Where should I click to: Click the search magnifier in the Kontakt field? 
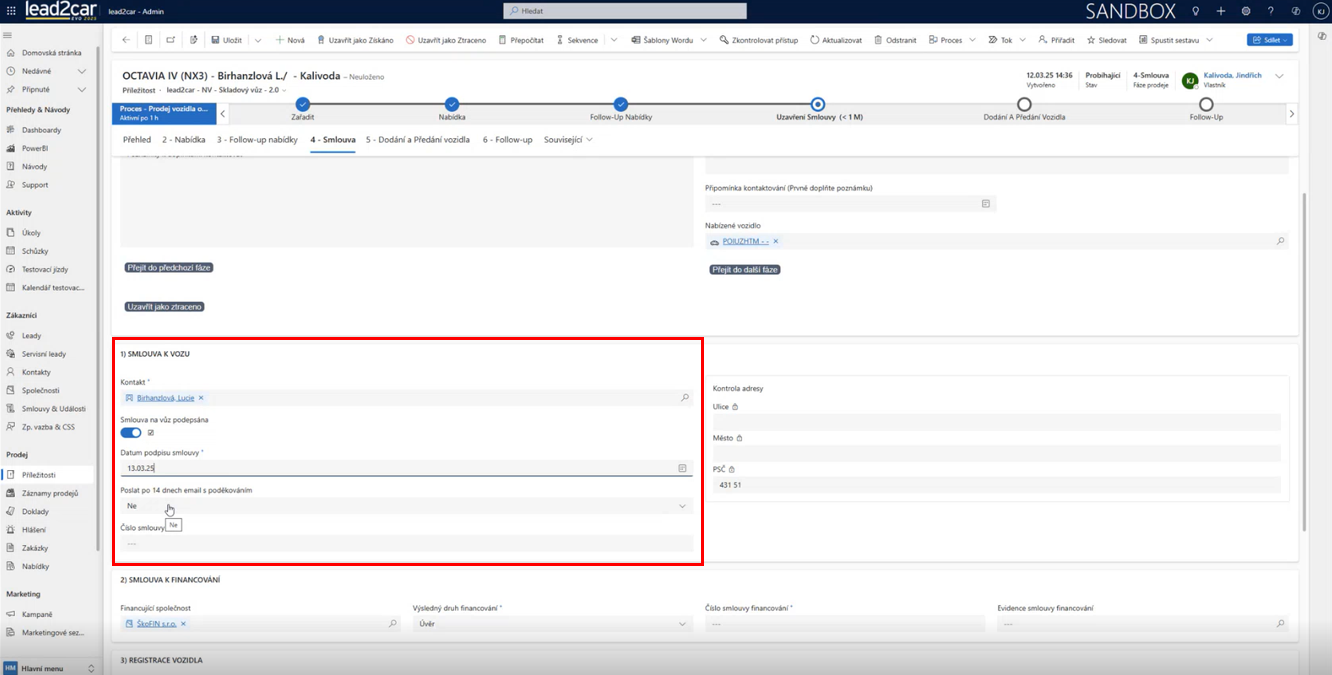pos(685,398)
